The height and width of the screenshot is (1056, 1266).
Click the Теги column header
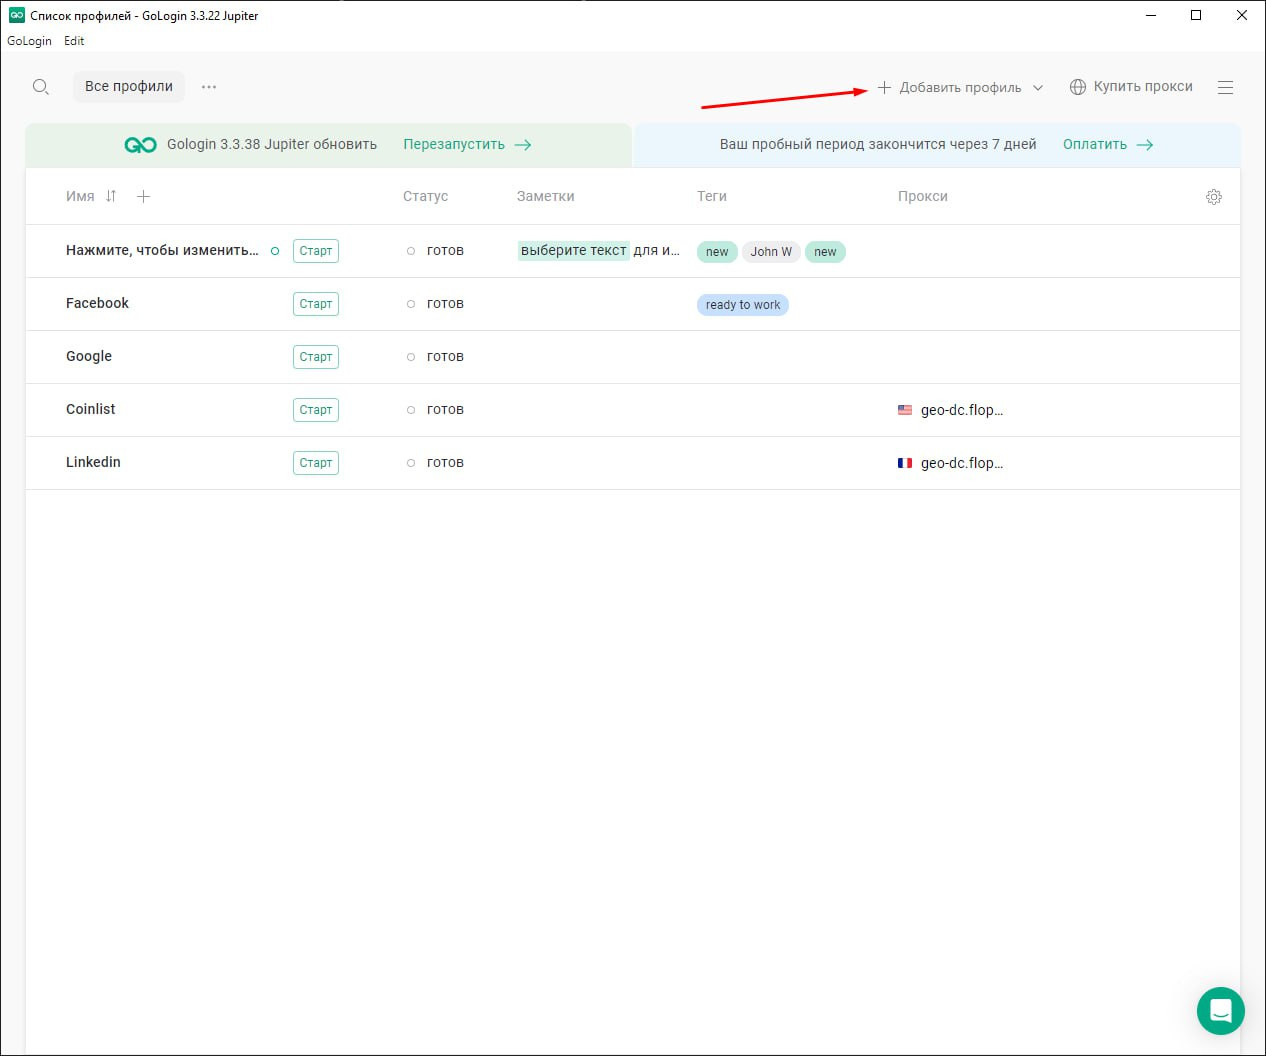712,196
